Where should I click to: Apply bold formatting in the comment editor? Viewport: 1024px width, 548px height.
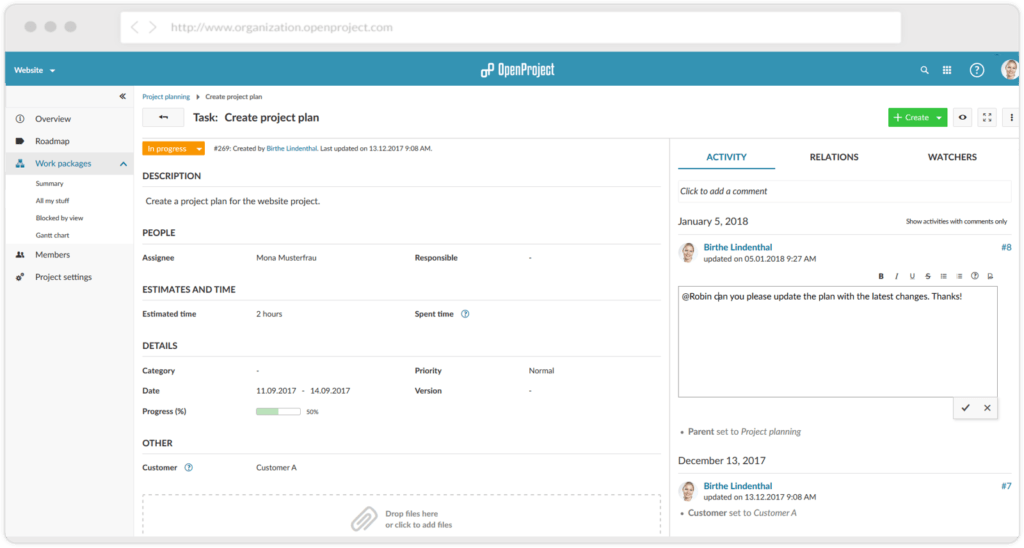(881, 276)
